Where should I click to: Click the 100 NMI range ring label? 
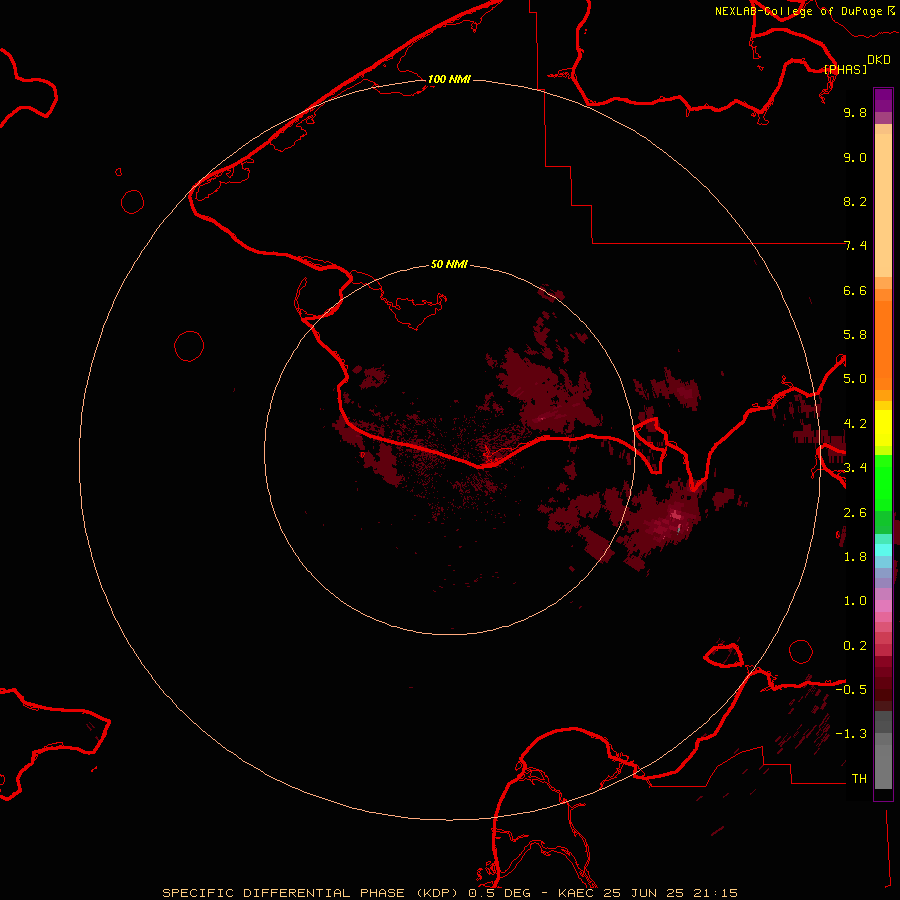pyautogui.click(x=449, y=79)
